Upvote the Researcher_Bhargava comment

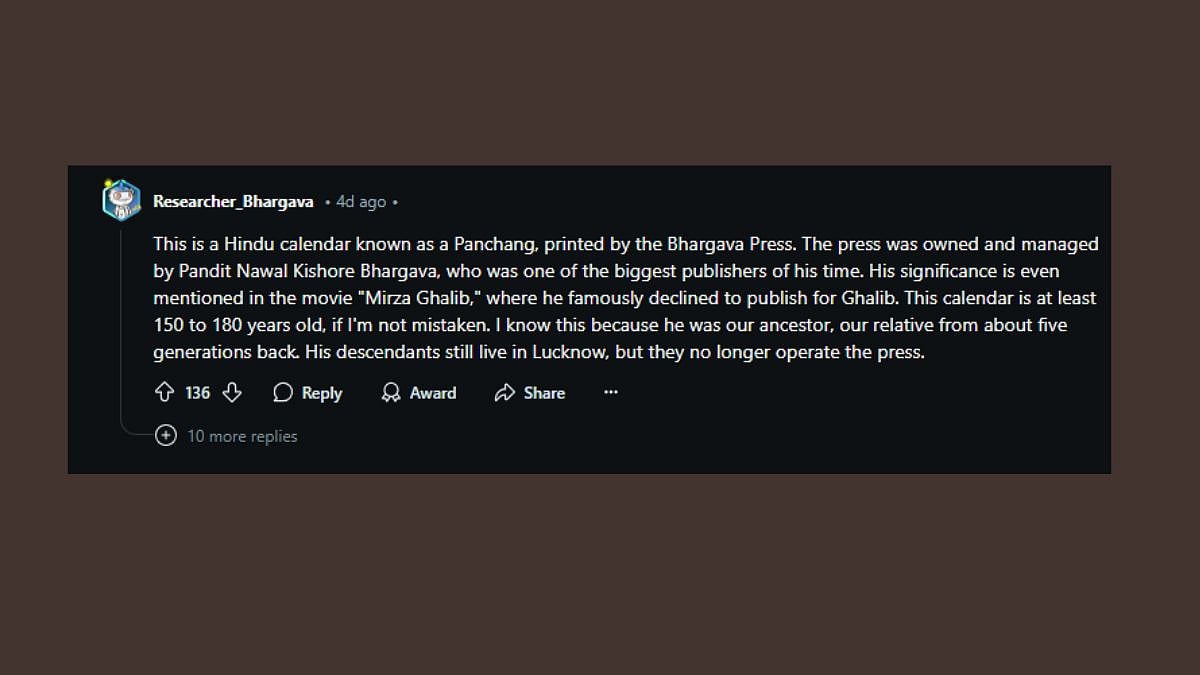coord(165,393)
